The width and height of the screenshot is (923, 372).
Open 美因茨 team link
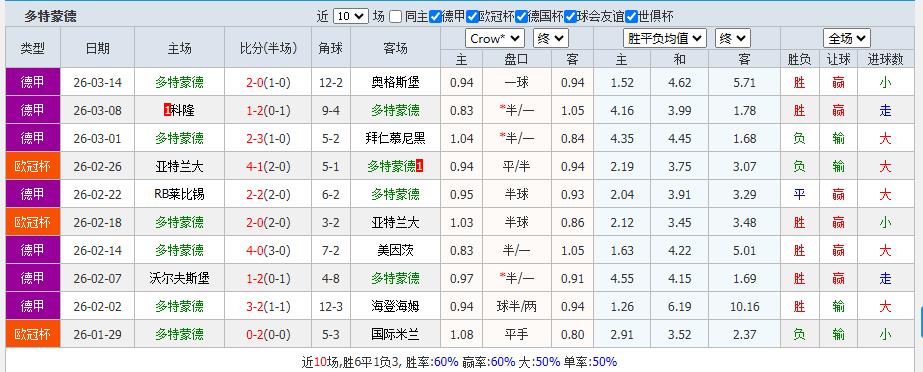396,250
